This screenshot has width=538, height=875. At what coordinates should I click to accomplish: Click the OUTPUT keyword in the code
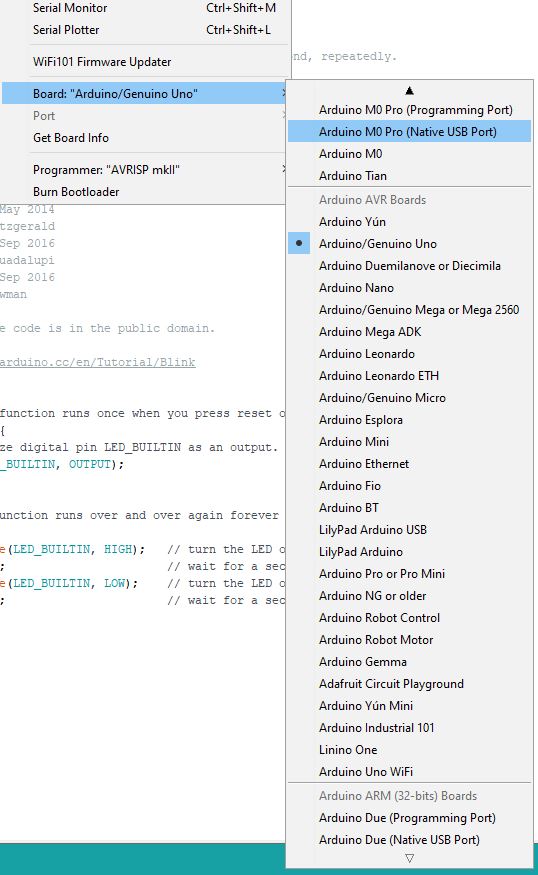click(x=89, y=464)
